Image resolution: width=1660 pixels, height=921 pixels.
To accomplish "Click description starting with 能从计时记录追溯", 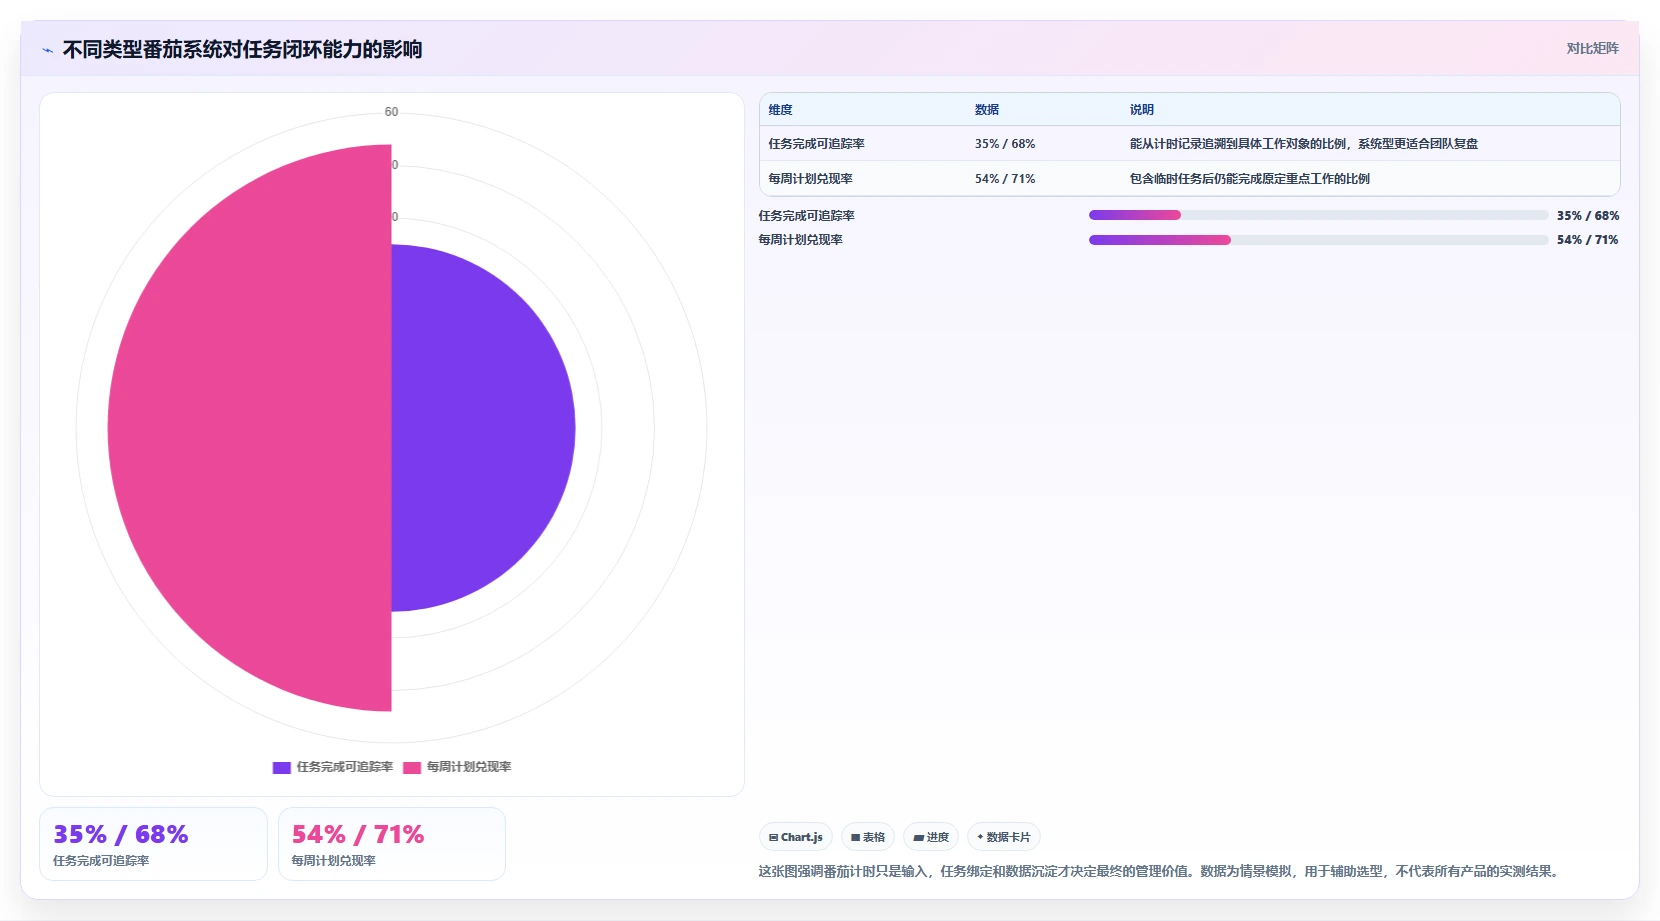I will (1304, 144).
